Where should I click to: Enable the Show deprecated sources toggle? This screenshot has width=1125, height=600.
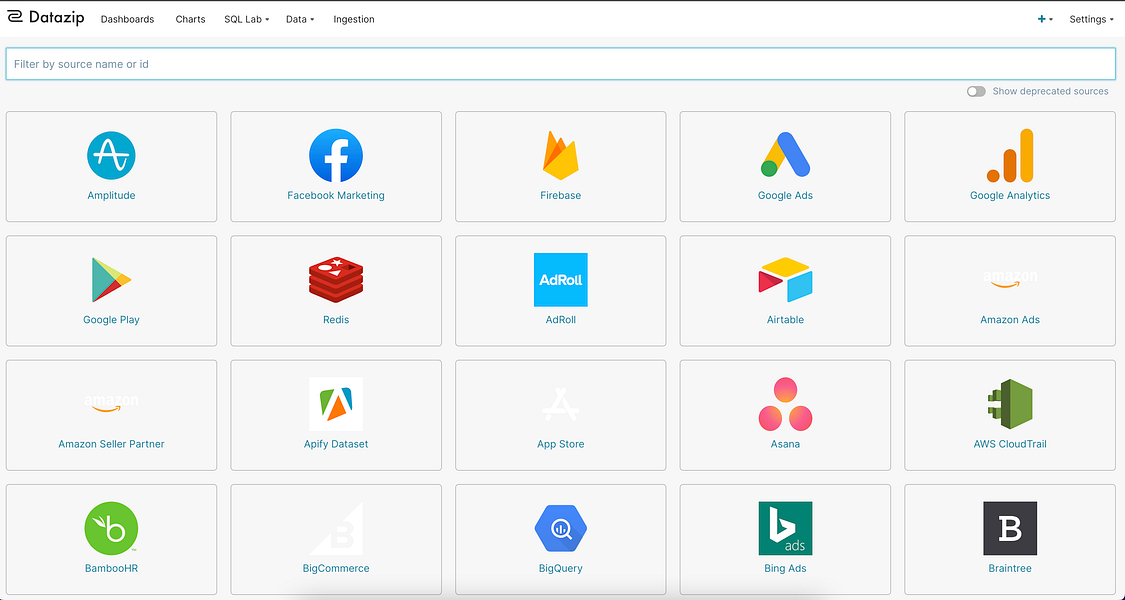click(x=976, y=91)
